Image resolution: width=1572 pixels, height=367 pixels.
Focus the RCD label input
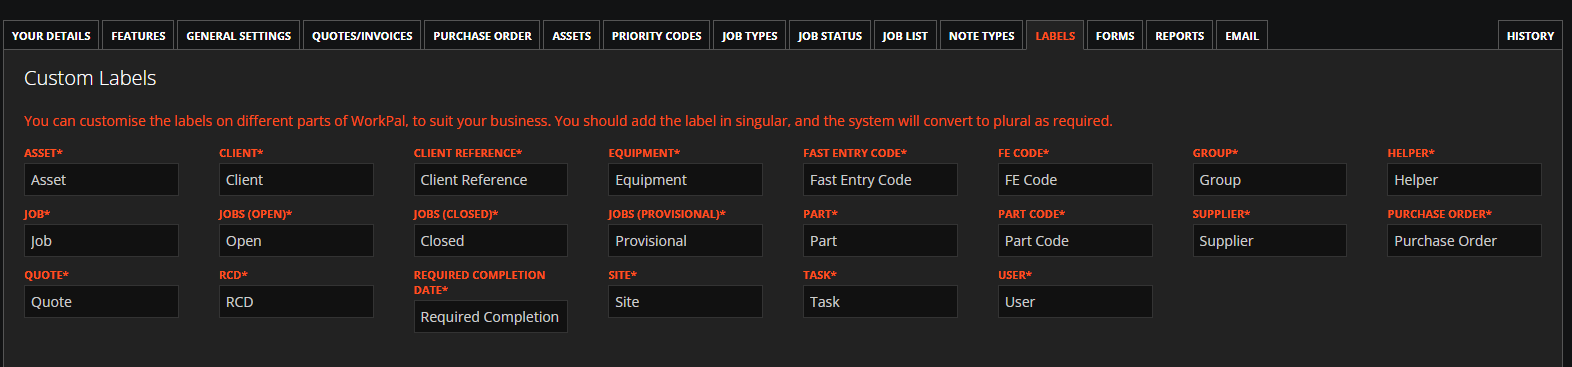click(x=296, y=302)
